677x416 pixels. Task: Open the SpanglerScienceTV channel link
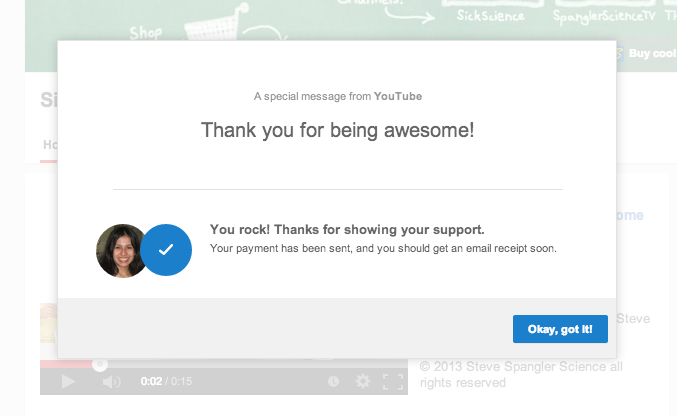(x=604, y=16)
